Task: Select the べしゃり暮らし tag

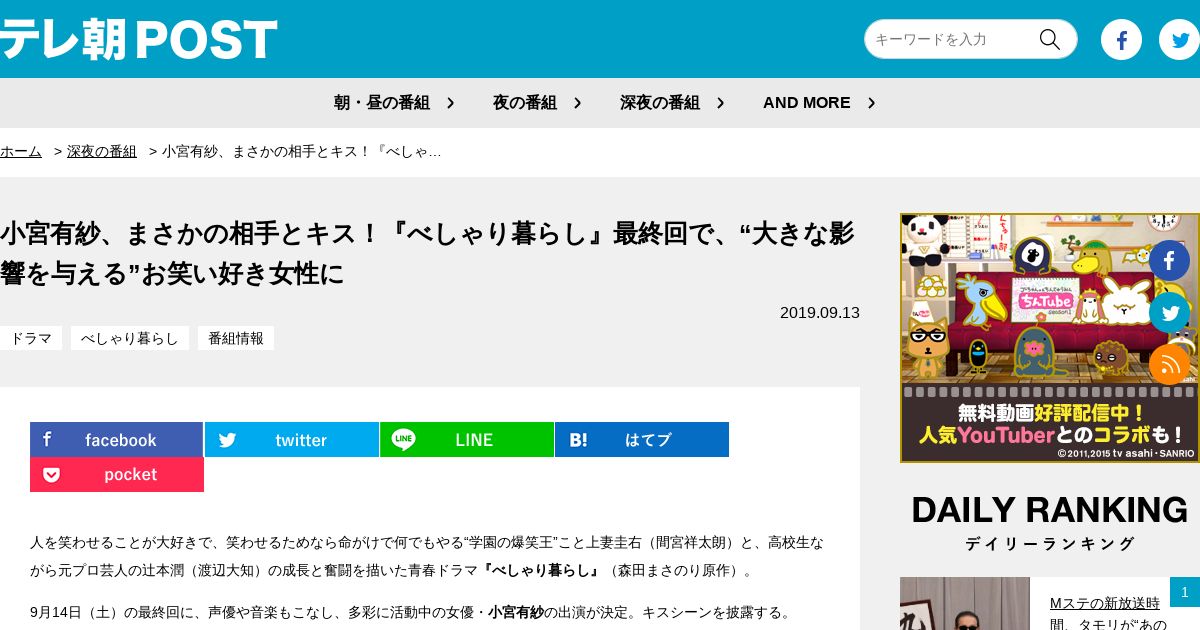Action: [x=130, y=338]
